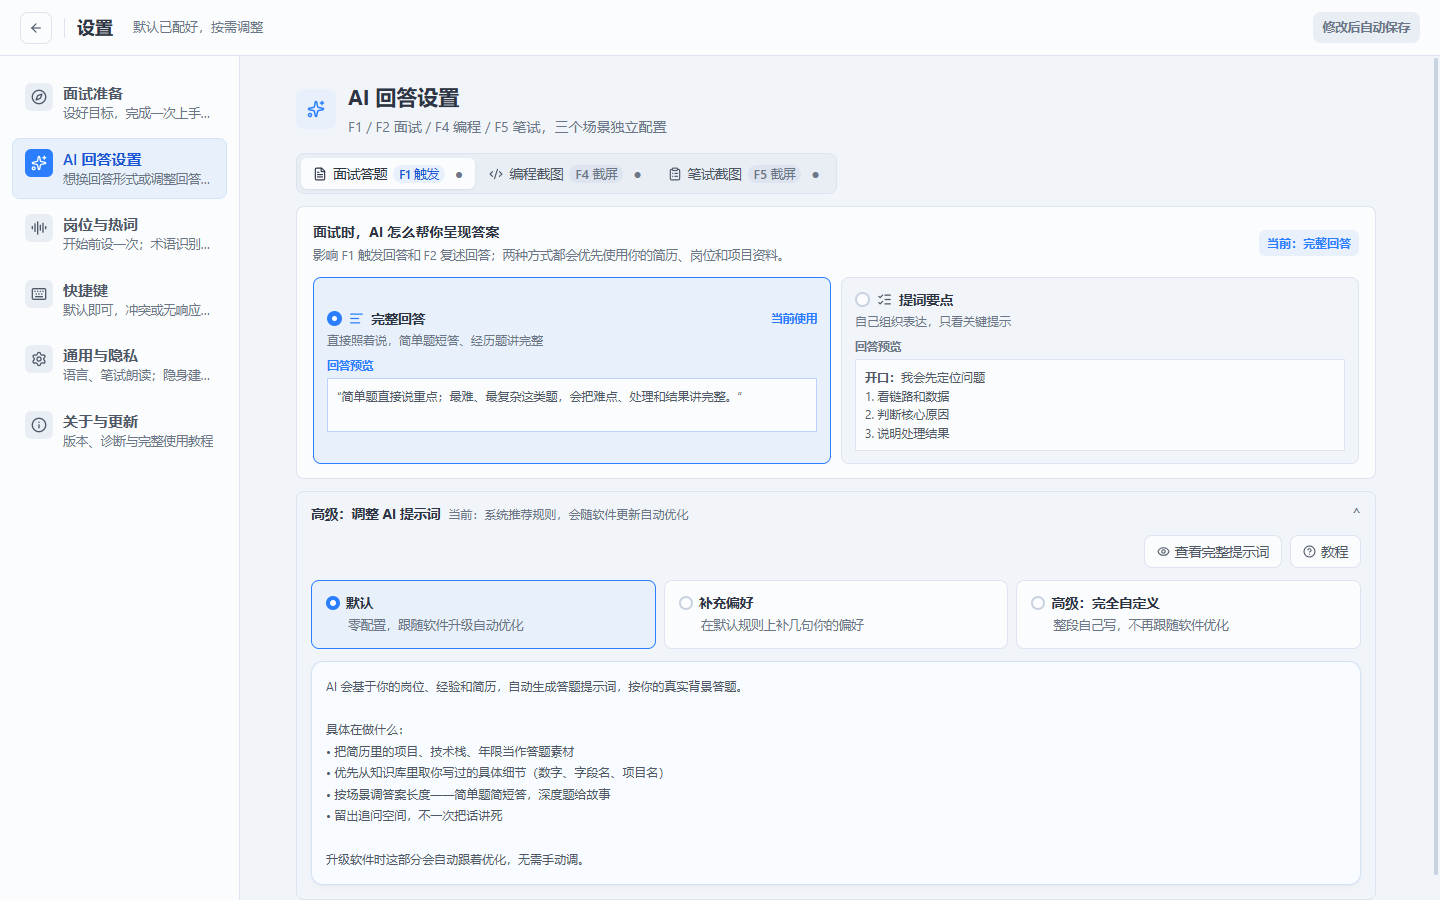Open 快捷键 keyboard icon
1440x900 pixels.
pos(39,294)
